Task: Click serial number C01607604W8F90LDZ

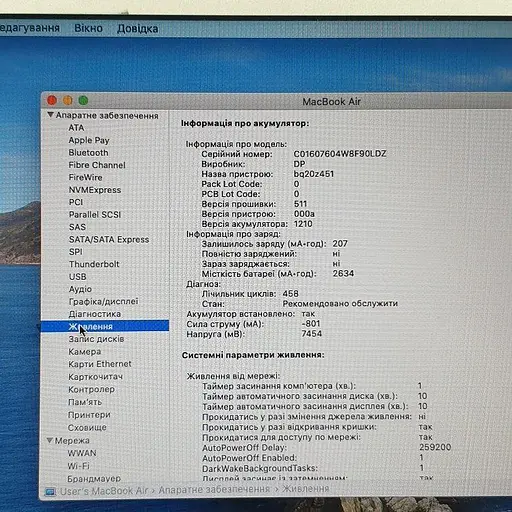Action: click(x=340, y=154)
